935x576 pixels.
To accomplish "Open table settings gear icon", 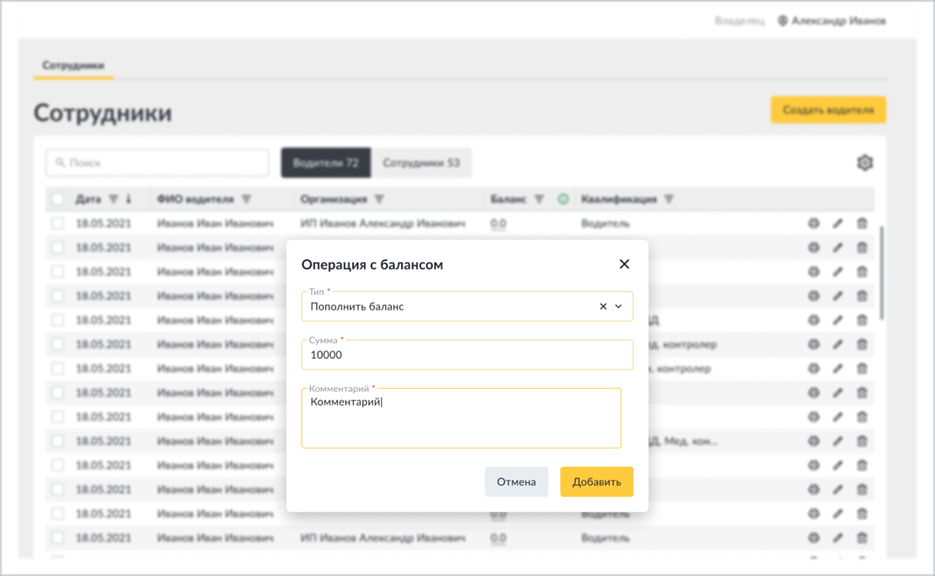I will (x=865, y=163).
